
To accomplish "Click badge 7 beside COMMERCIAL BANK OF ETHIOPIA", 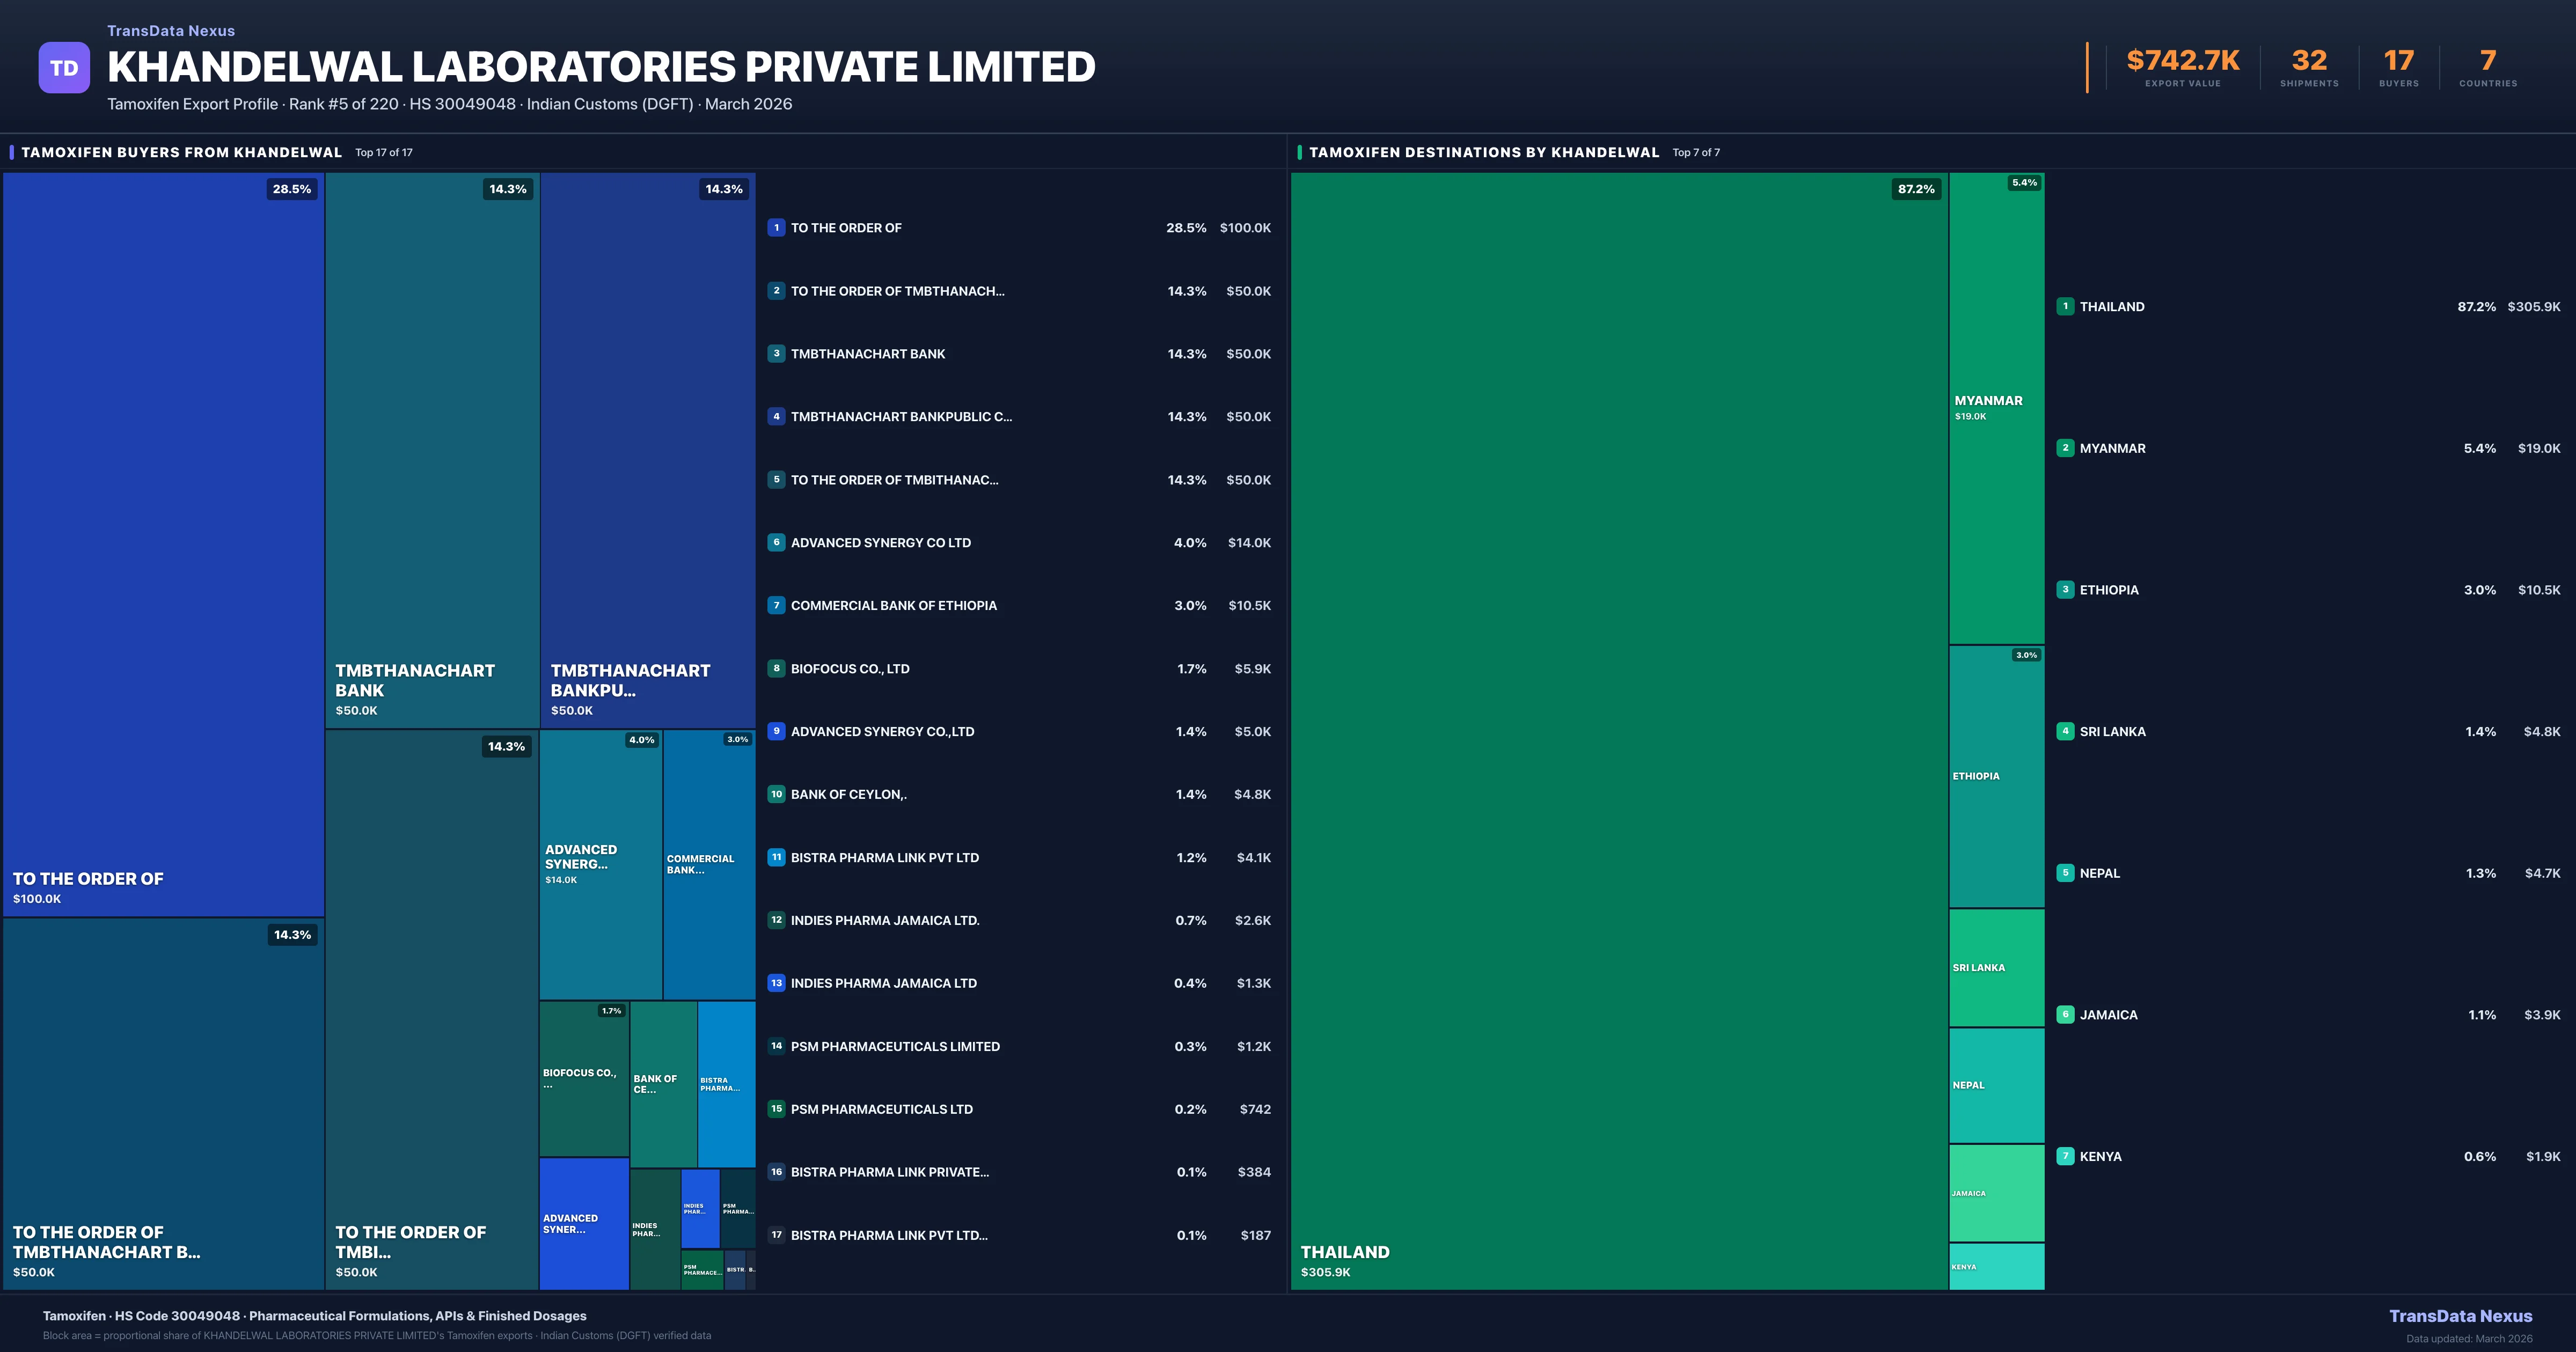I will pyautogui.click(x=777, y=605).
